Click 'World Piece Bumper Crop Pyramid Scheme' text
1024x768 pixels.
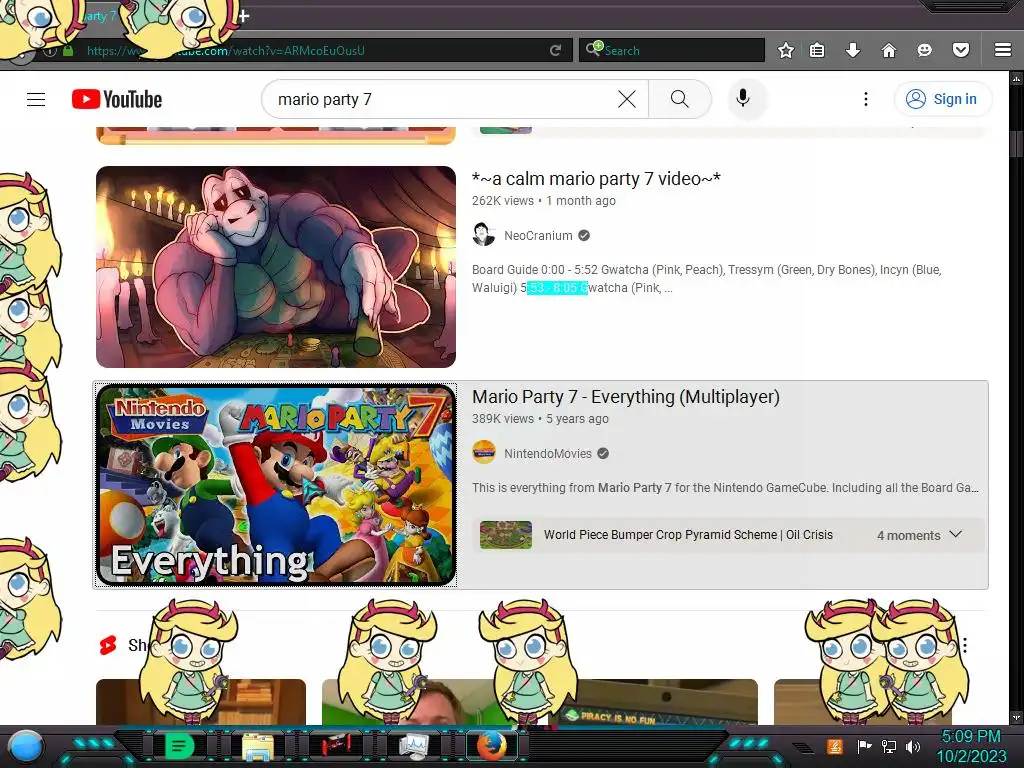click(660, 535)
